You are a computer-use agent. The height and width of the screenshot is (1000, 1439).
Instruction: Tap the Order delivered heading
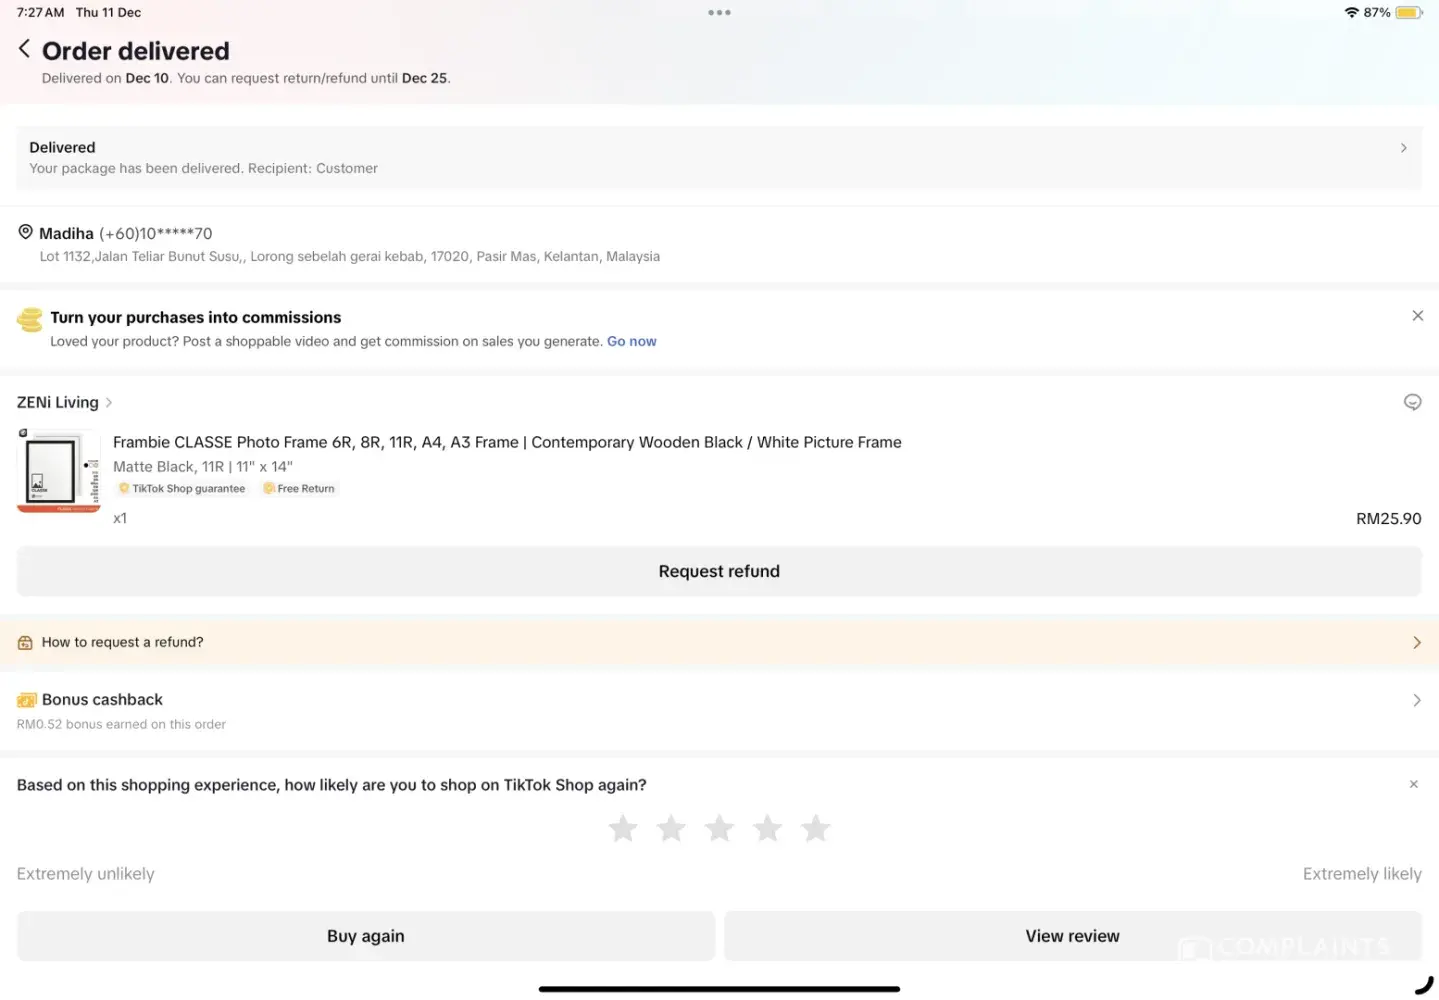[136, 51]
